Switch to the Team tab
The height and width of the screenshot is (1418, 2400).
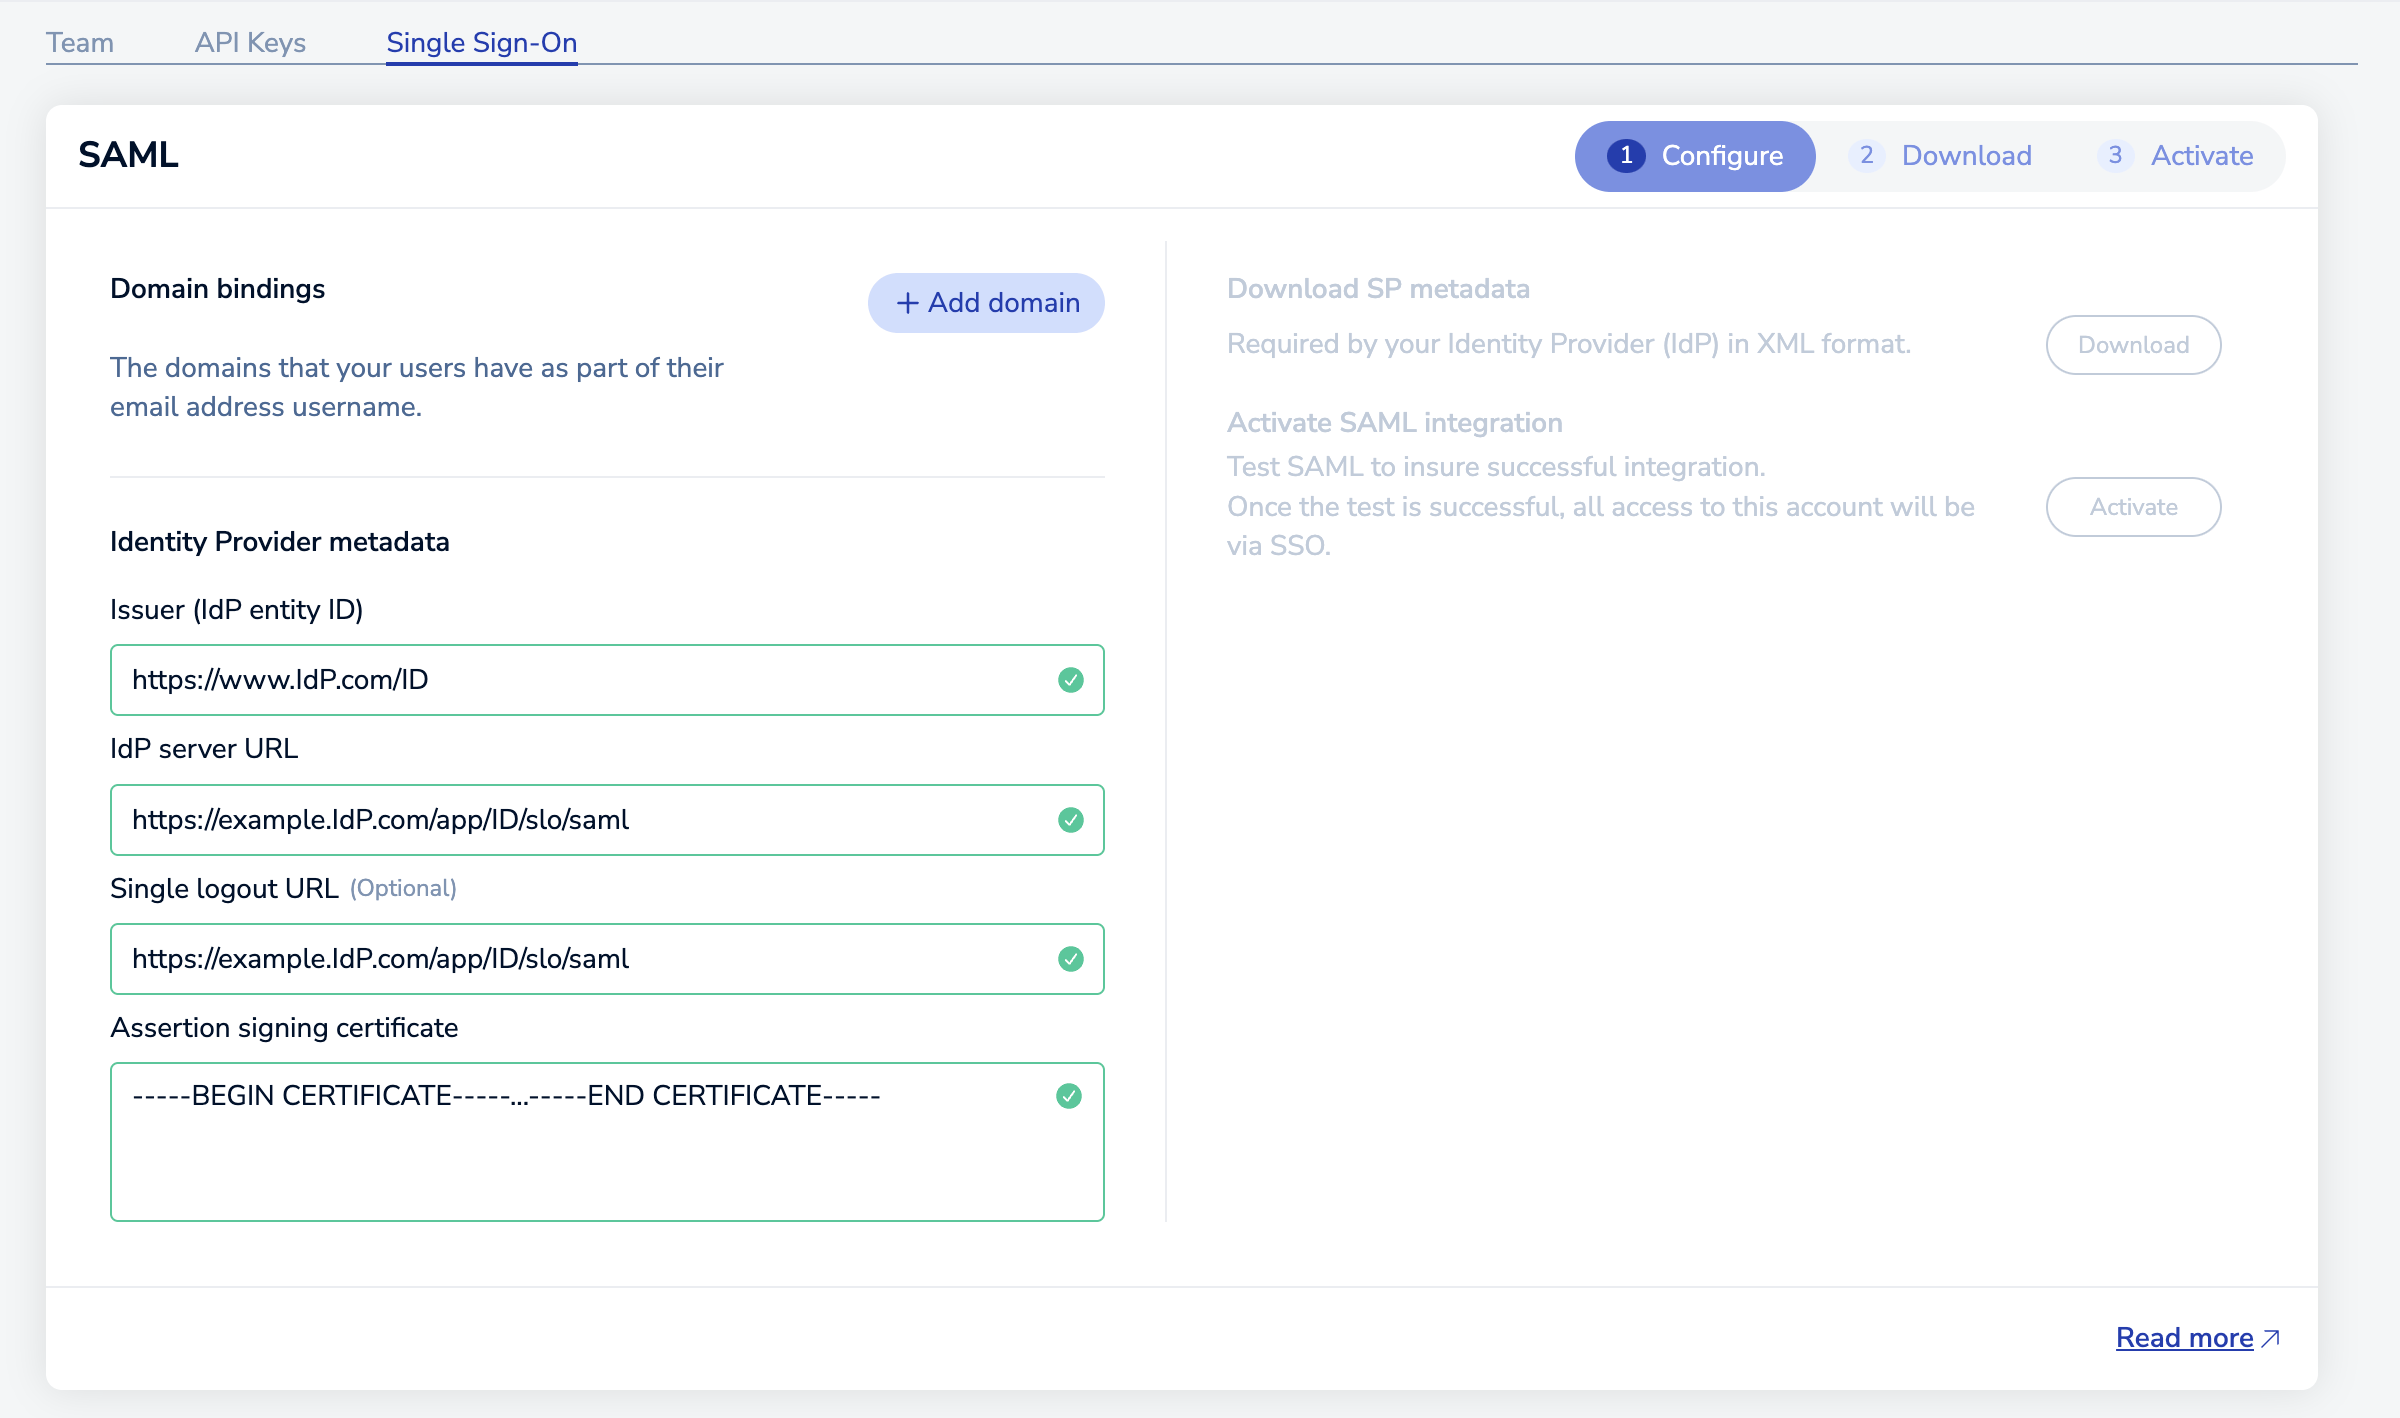click(80, 43)
